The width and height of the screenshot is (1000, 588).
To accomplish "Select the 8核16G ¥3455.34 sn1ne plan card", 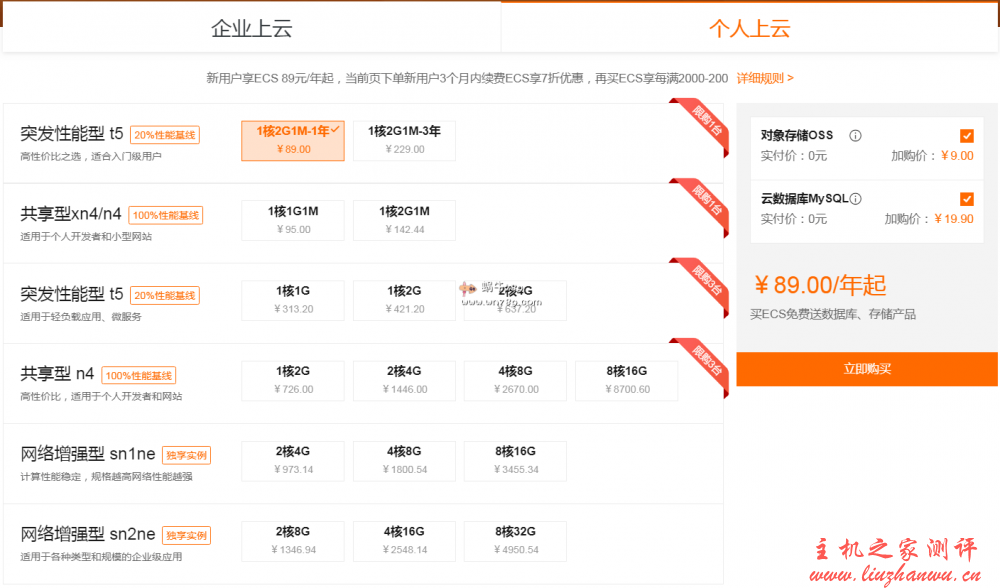I will tap(515, 461).
